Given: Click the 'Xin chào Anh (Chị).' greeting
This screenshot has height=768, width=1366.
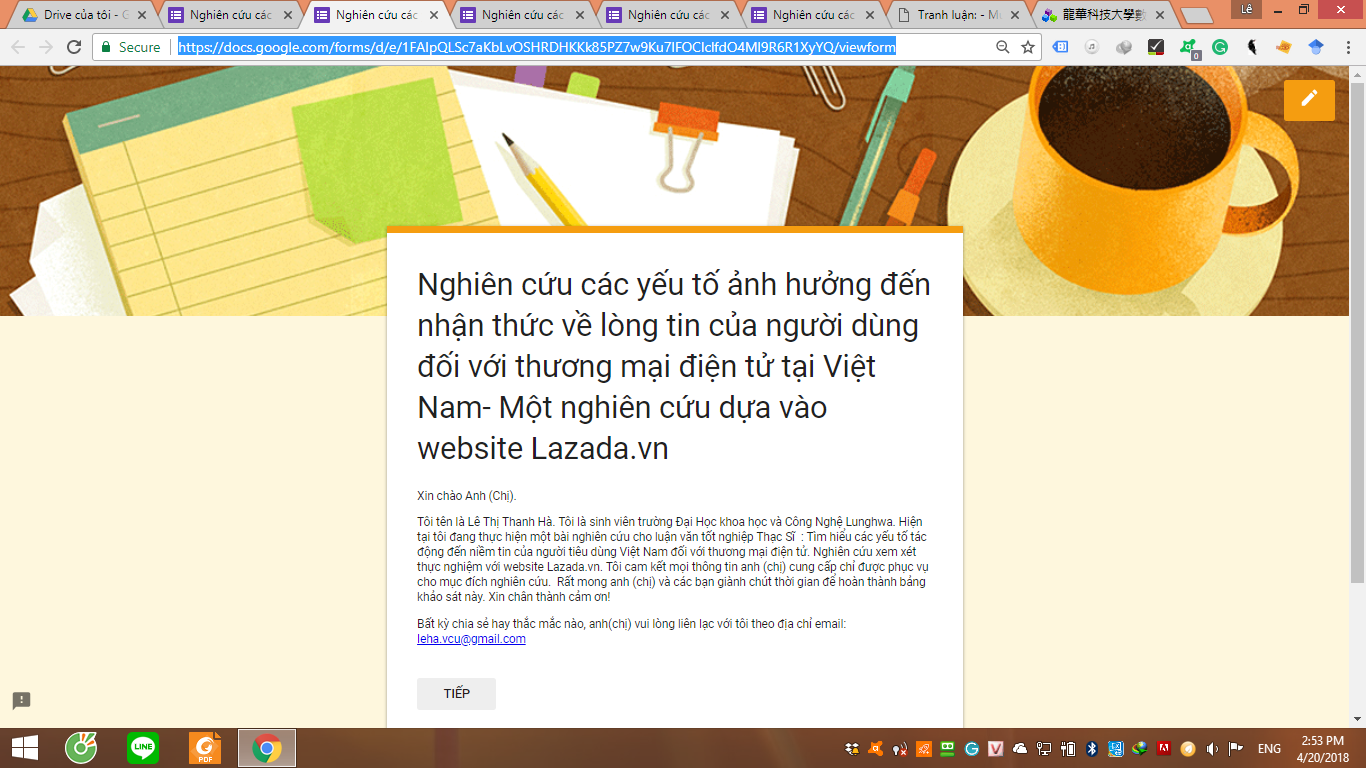Looking at the screenshot, I should click(x=467, y=496).
